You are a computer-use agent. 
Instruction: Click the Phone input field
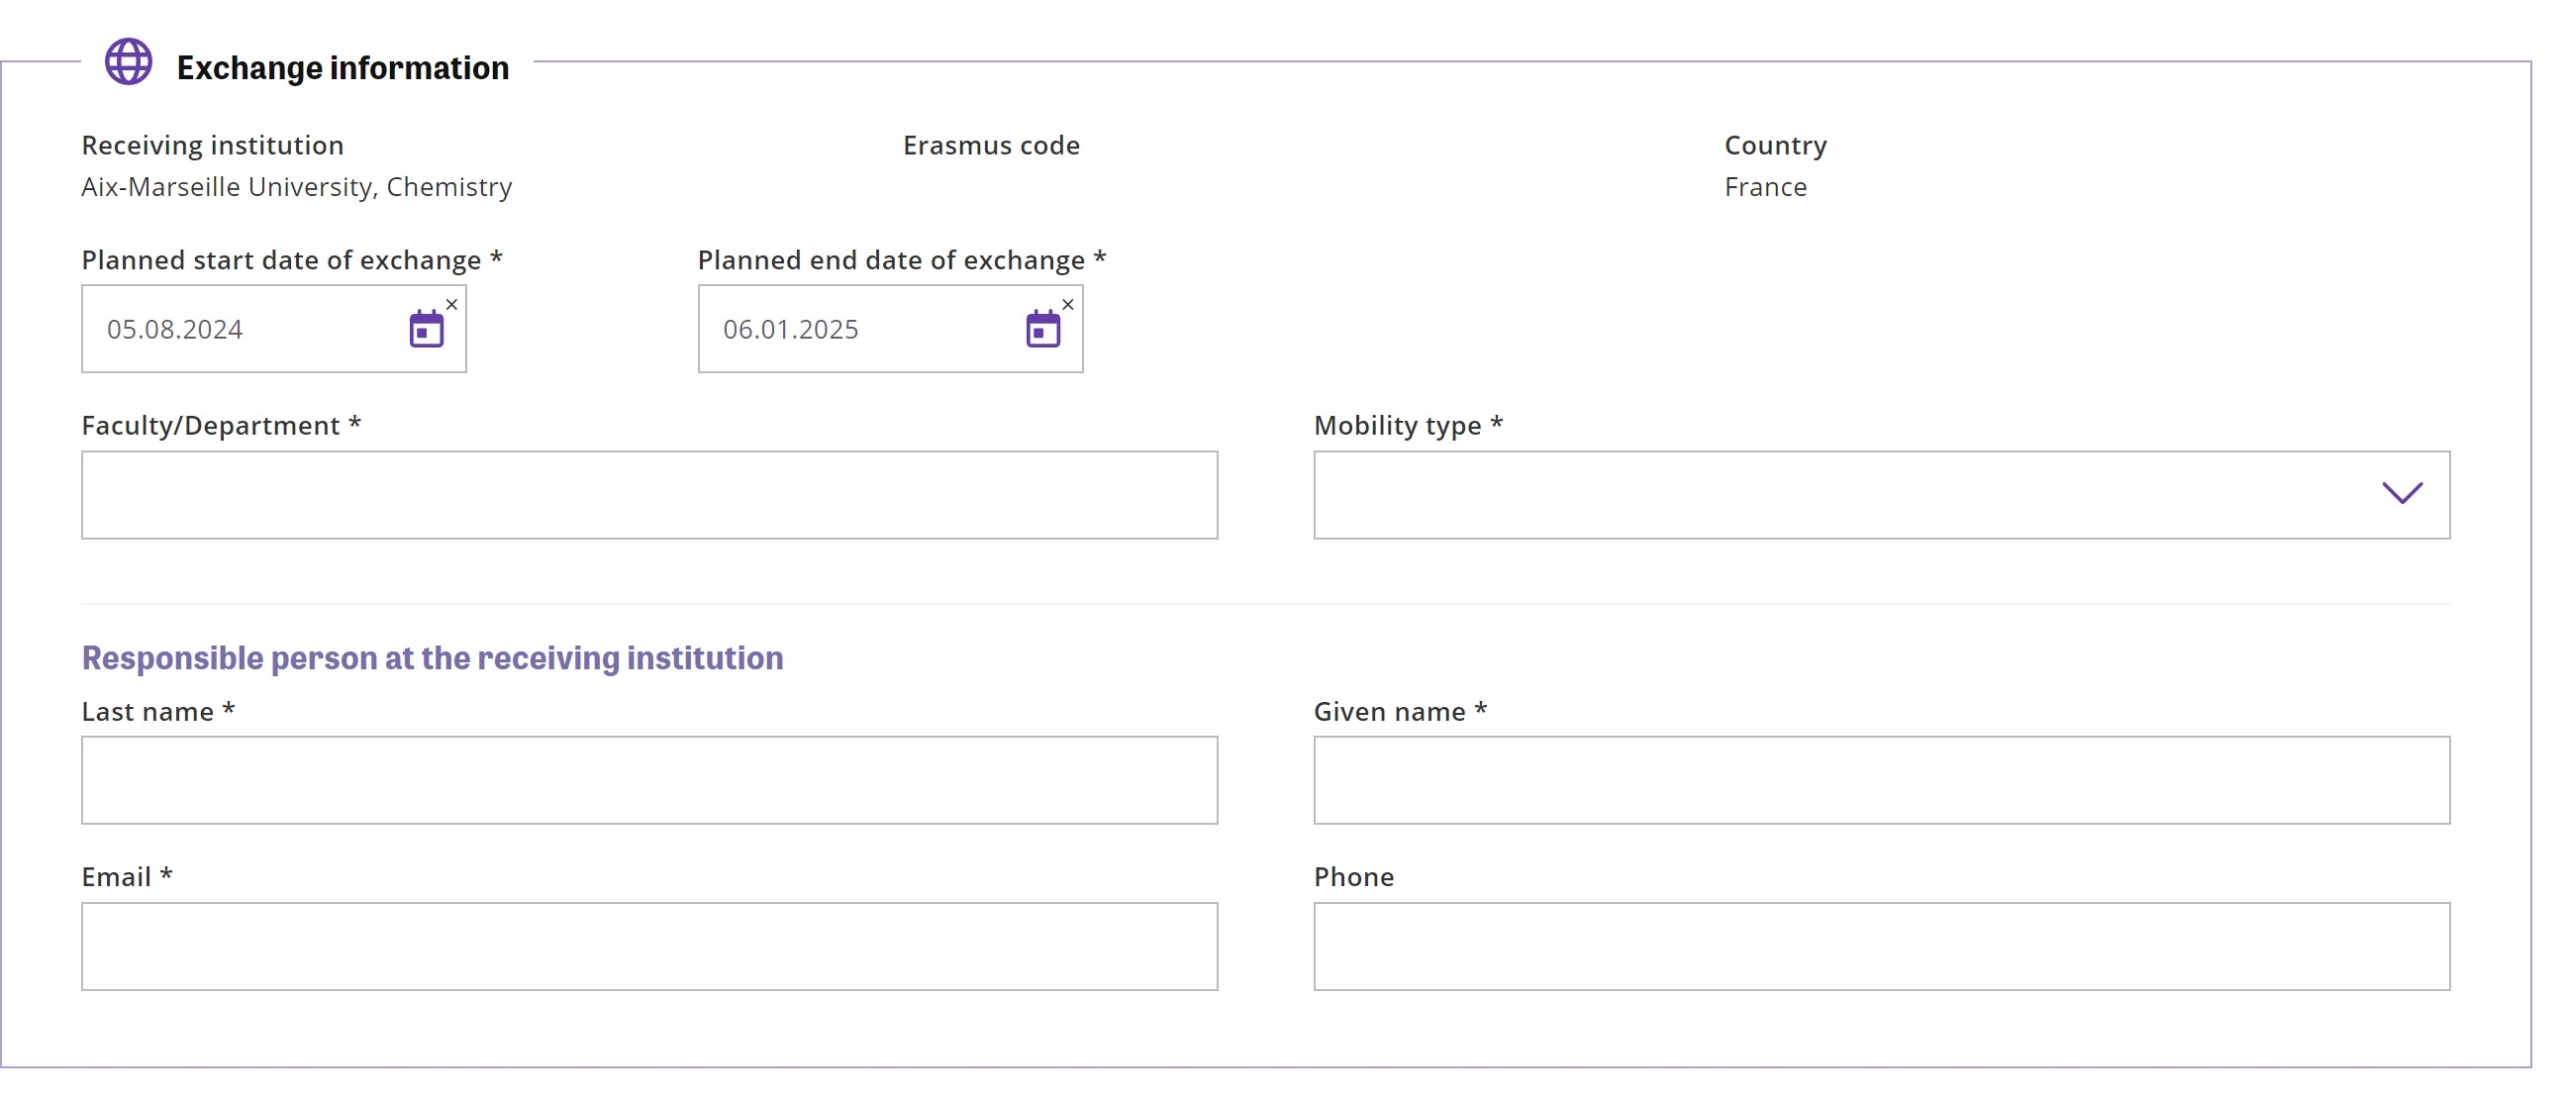coord(1880,945)
